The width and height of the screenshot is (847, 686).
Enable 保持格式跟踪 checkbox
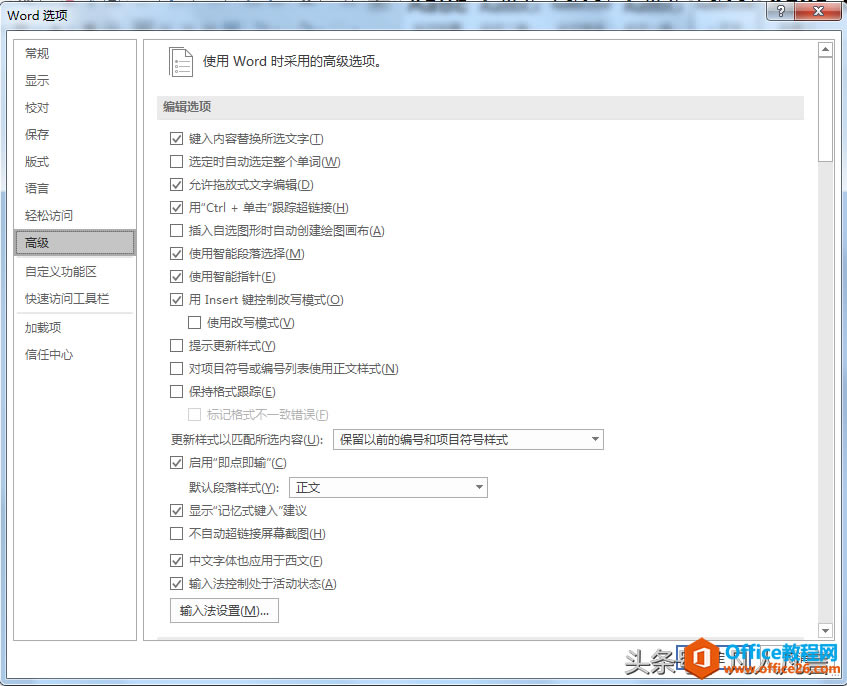click(x=176, y=392)
